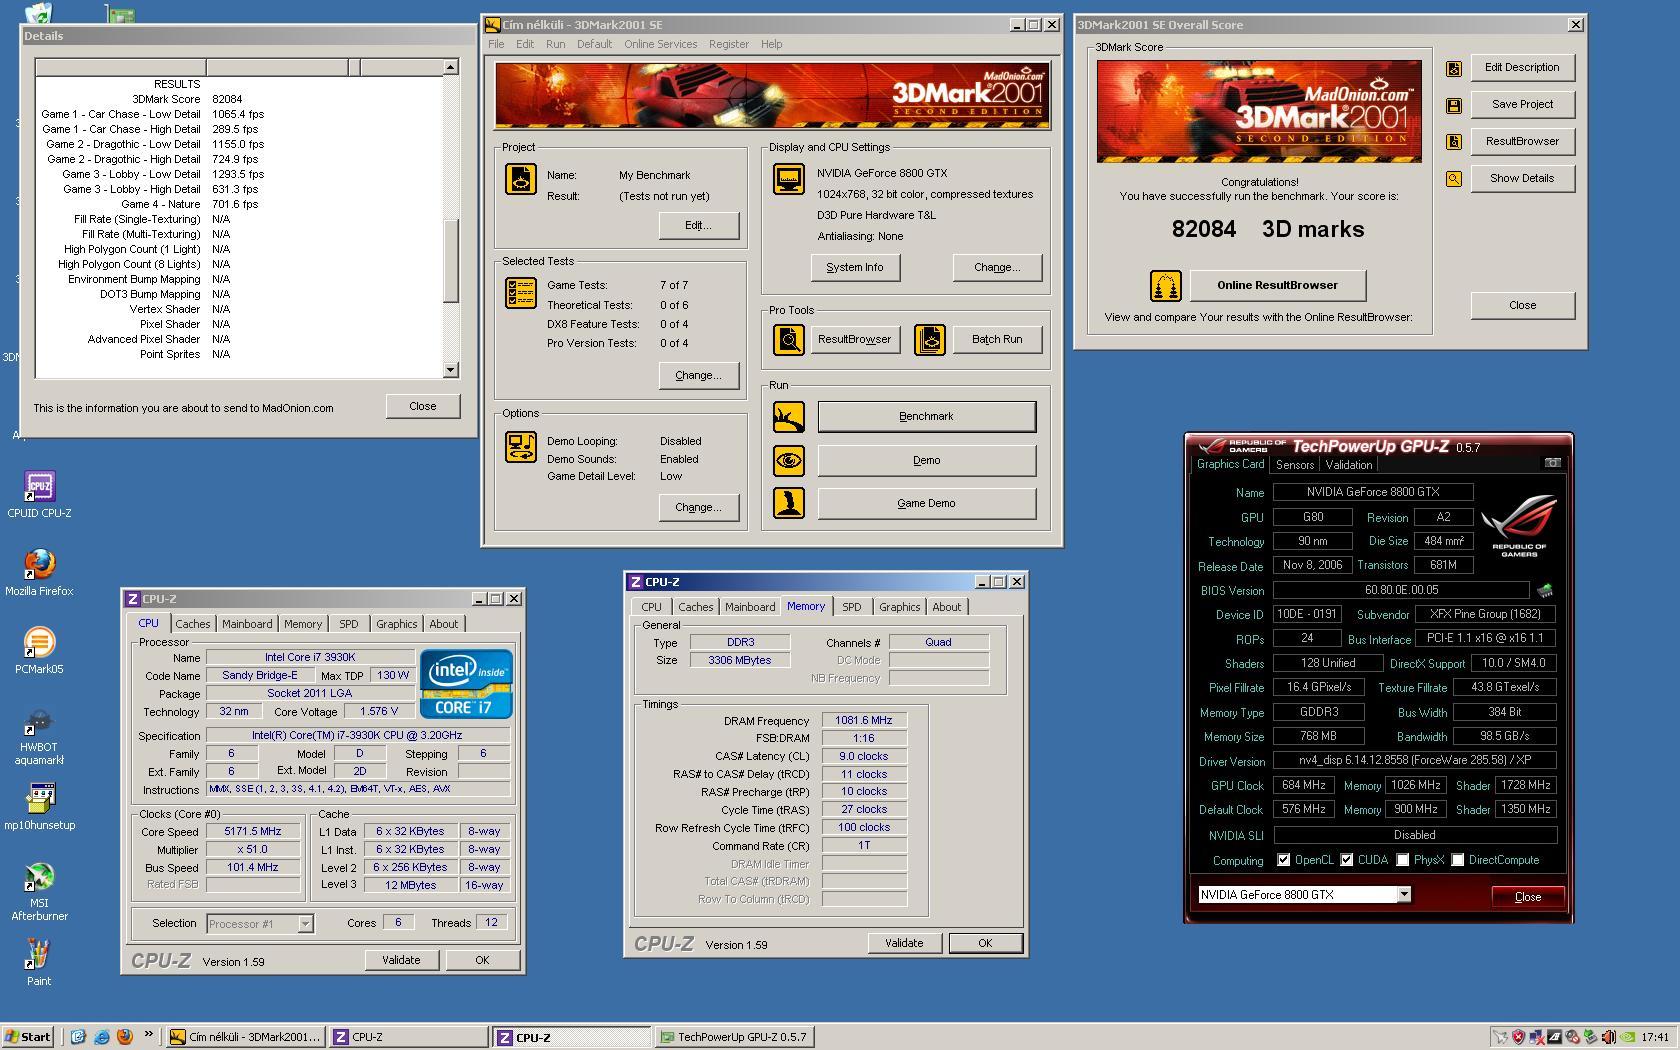Image resolution: width=1680 pixels, height=1050 pixels.
Task: Click the Pro Tools ResultBrowser icon
Action: (789, 340)
